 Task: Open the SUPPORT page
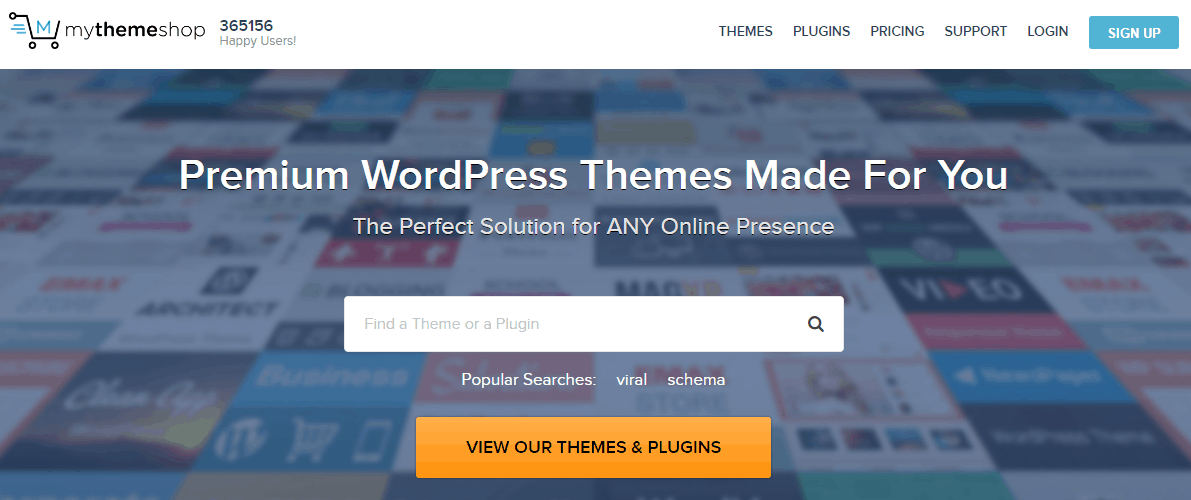(x=975, y=32)
